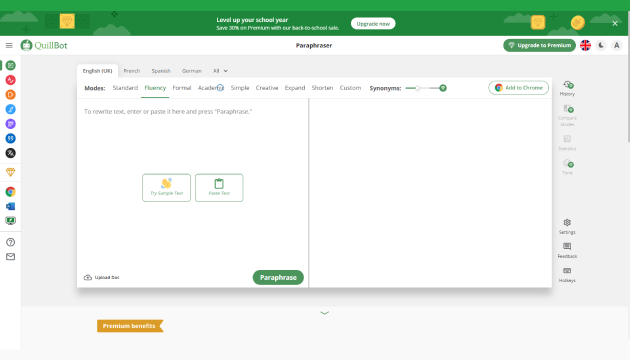Click the Paraphrase button
The height and width of the screenshot is (360, 630).
tap(278, 278)
